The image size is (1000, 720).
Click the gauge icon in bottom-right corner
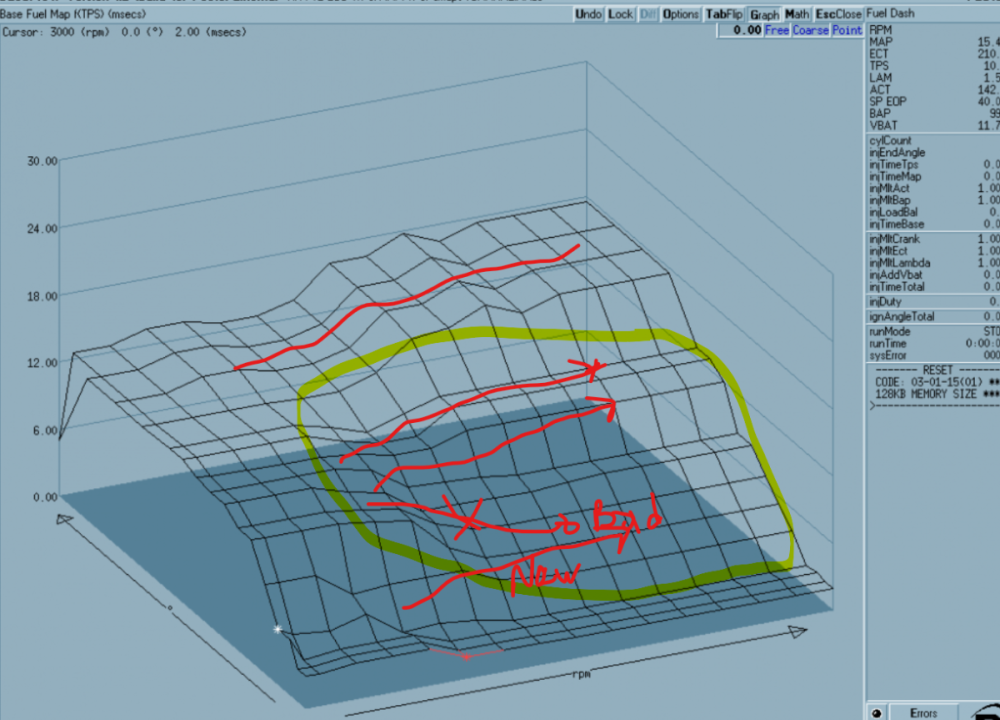pyautogui.click(x=980, y=710)
